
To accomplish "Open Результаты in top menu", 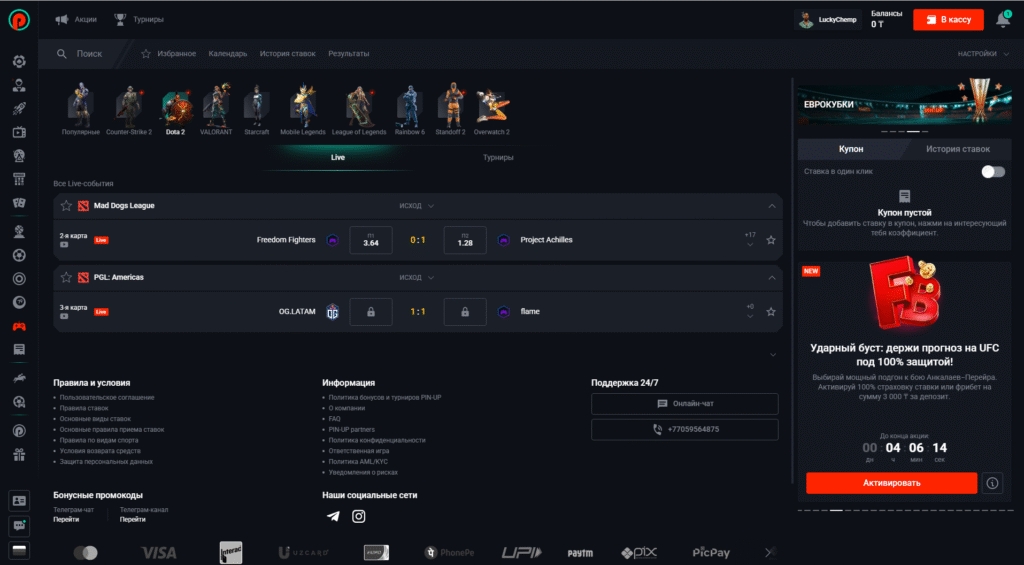I will coord(349,54).
